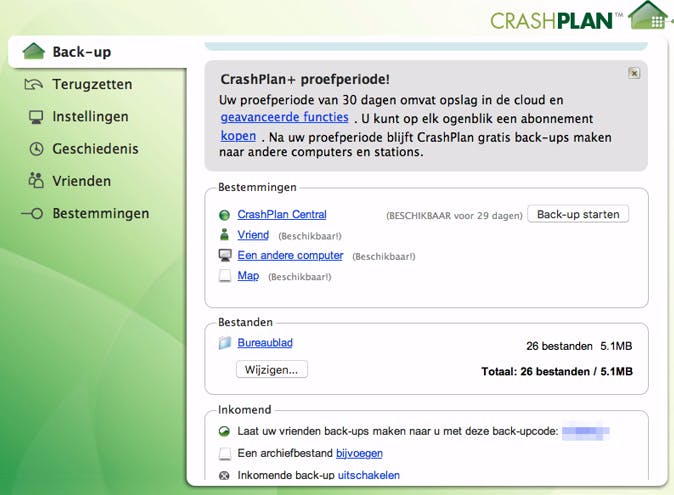Image resolution: width=674 pixels, height=495 pixels.
Task: Start backup with the Back-up starten button
Action: (578, 214)
